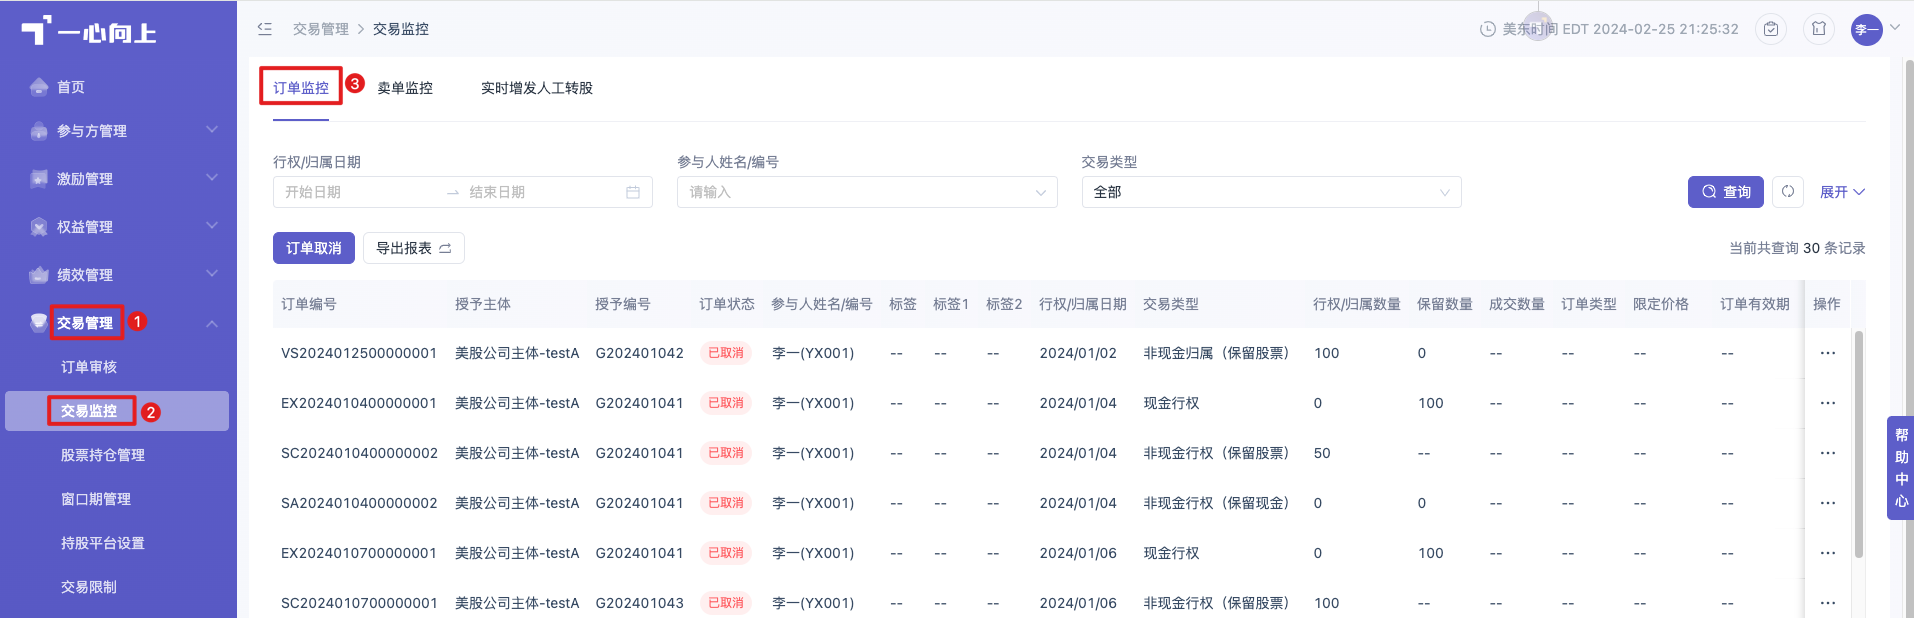The image size is (1914, 618).
Task: Click the page vertical scrollbar
Action: pyautogui.click(x=1908, y=340)
